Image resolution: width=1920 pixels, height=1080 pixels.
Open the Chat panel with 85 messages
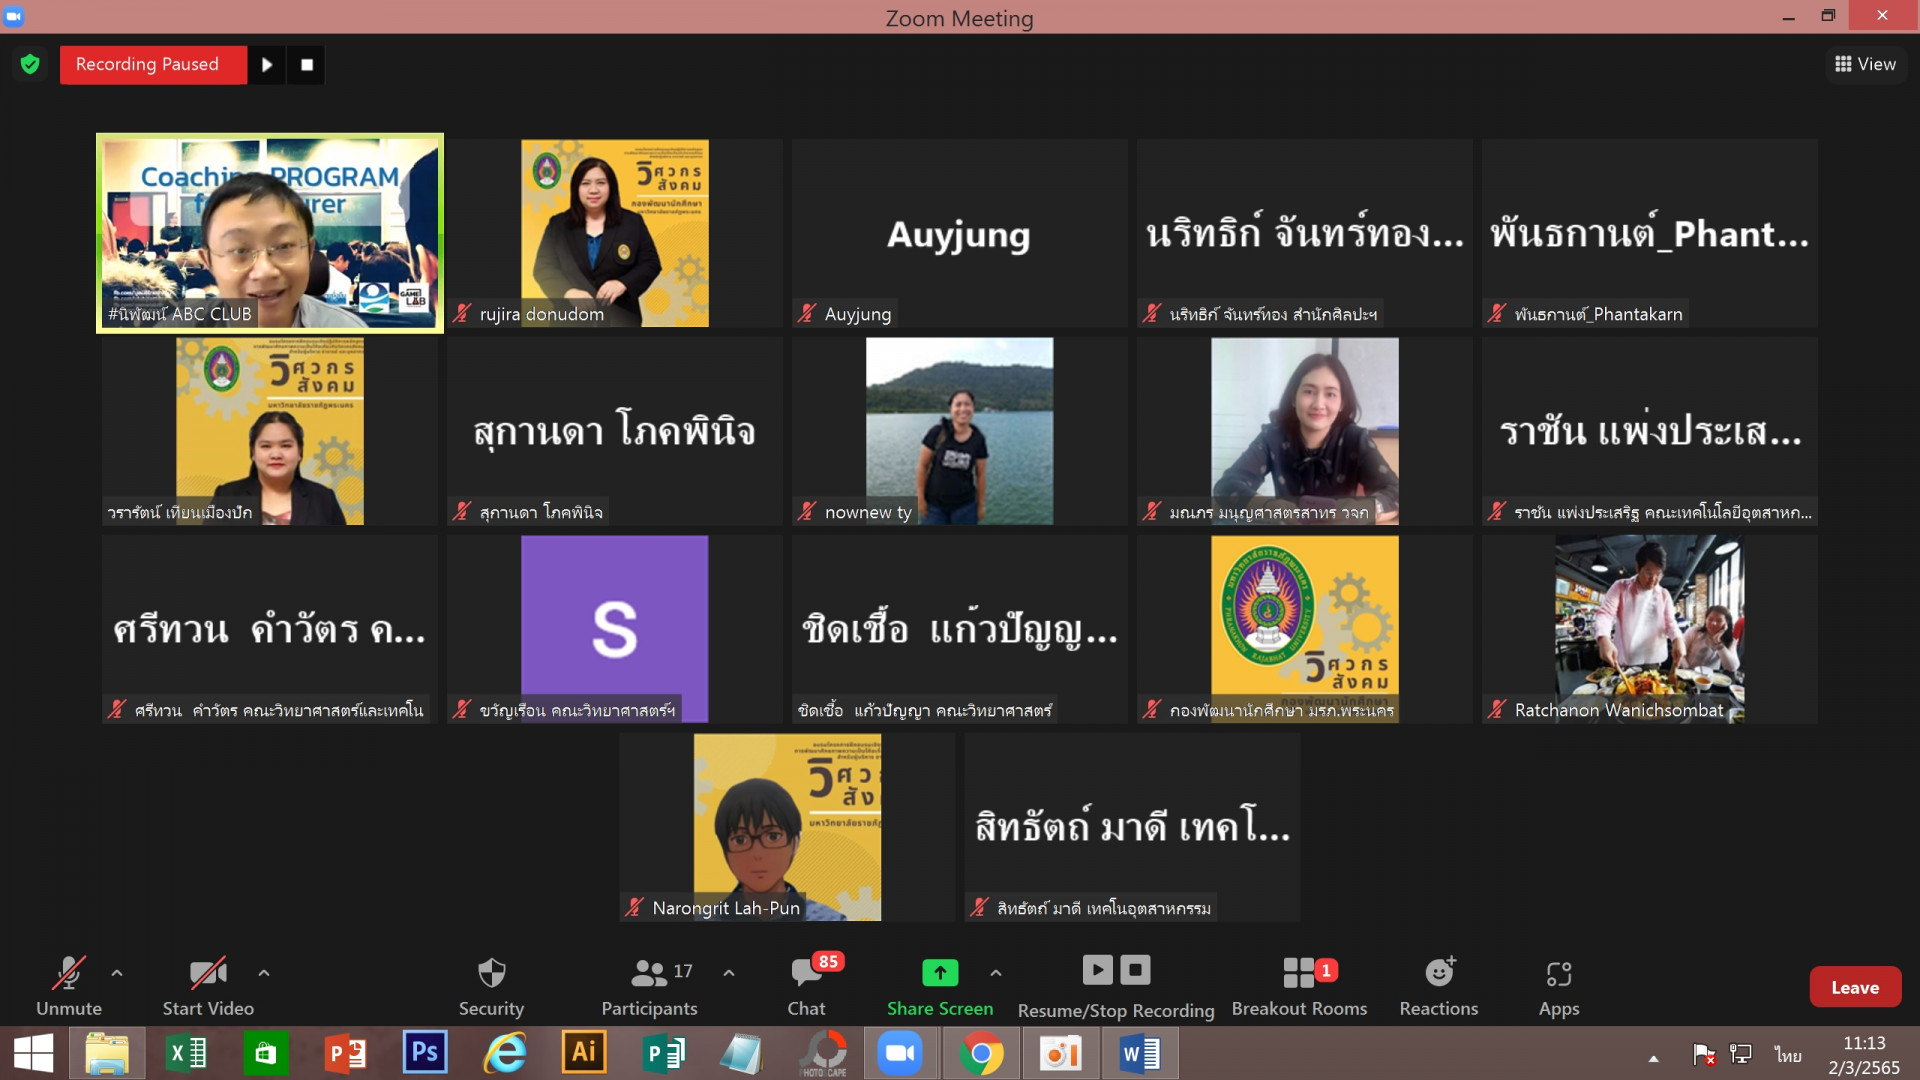tap(807, 986)
